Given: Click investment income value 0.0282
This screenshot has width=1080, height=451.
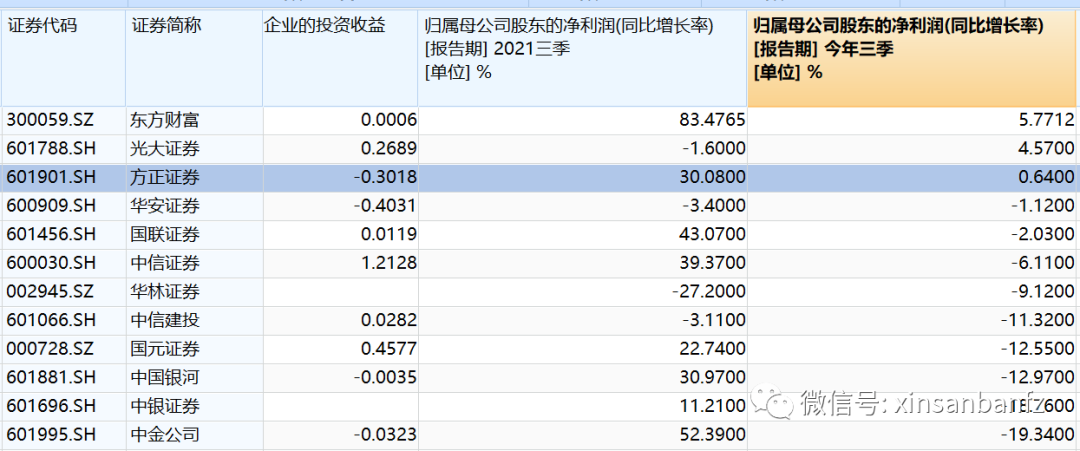Looking at the screenshot, I should click(x=389, y=320).
